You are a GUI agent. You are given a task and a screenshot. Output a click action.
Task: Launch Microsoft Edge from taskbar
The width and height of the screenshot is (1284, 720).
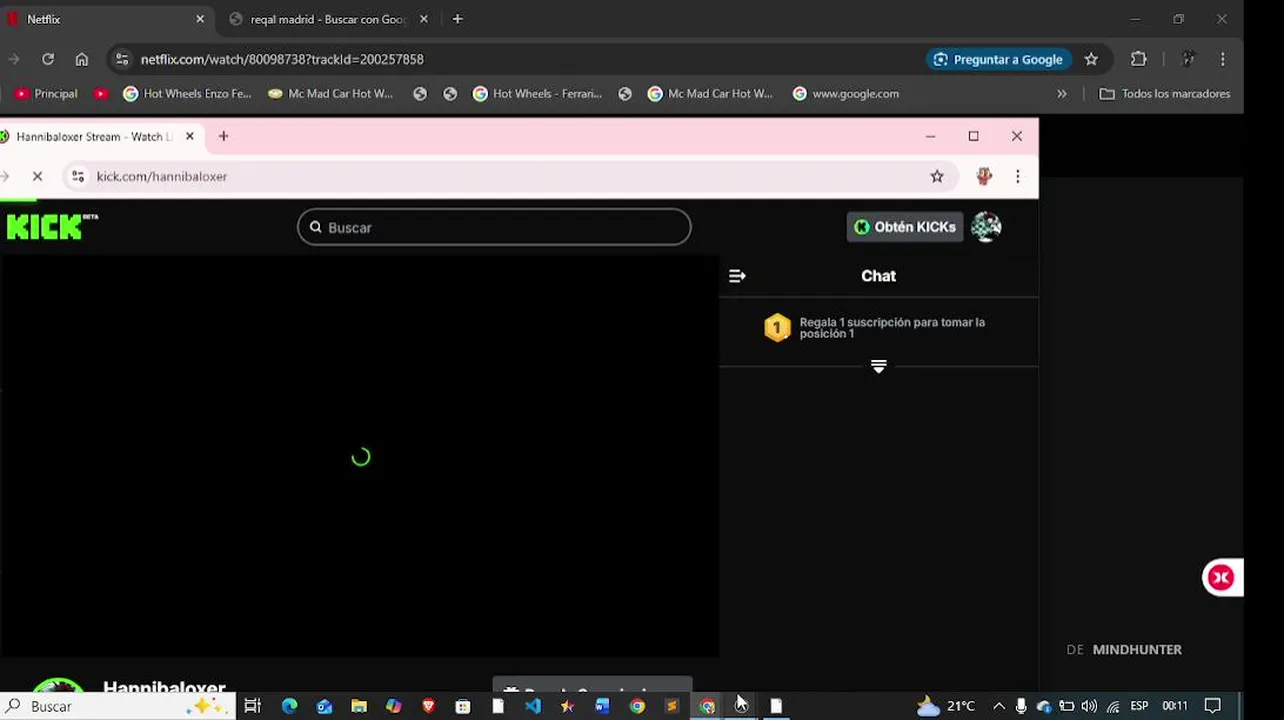290,706
